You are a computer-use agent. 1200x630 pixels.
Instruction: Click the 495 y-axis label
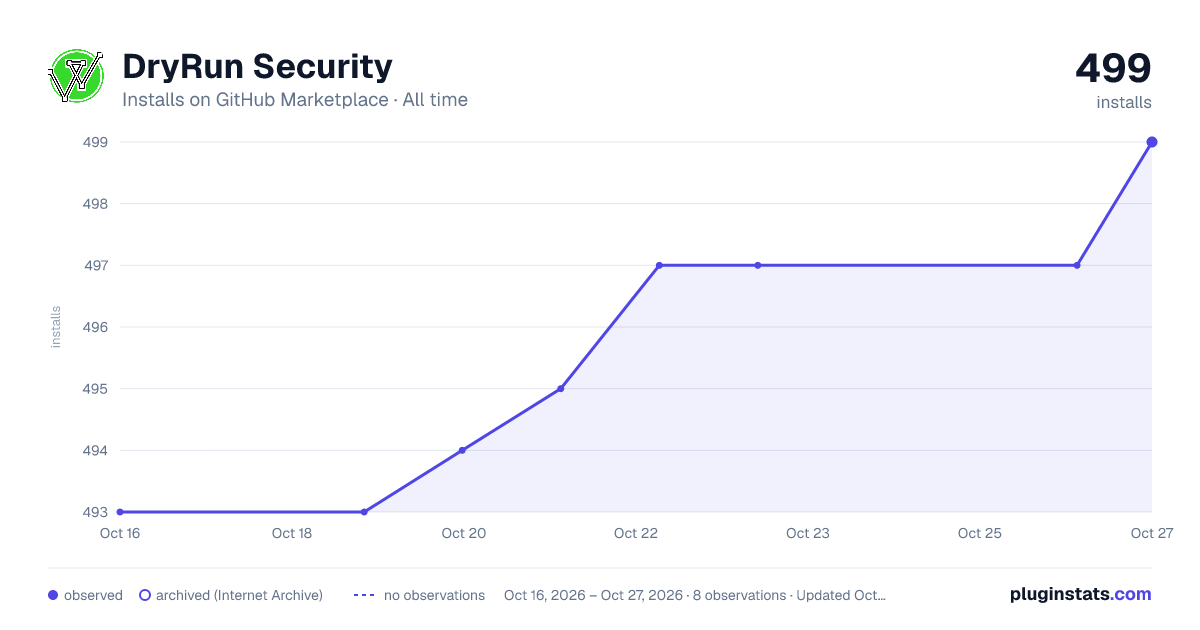tap(94, 388)
